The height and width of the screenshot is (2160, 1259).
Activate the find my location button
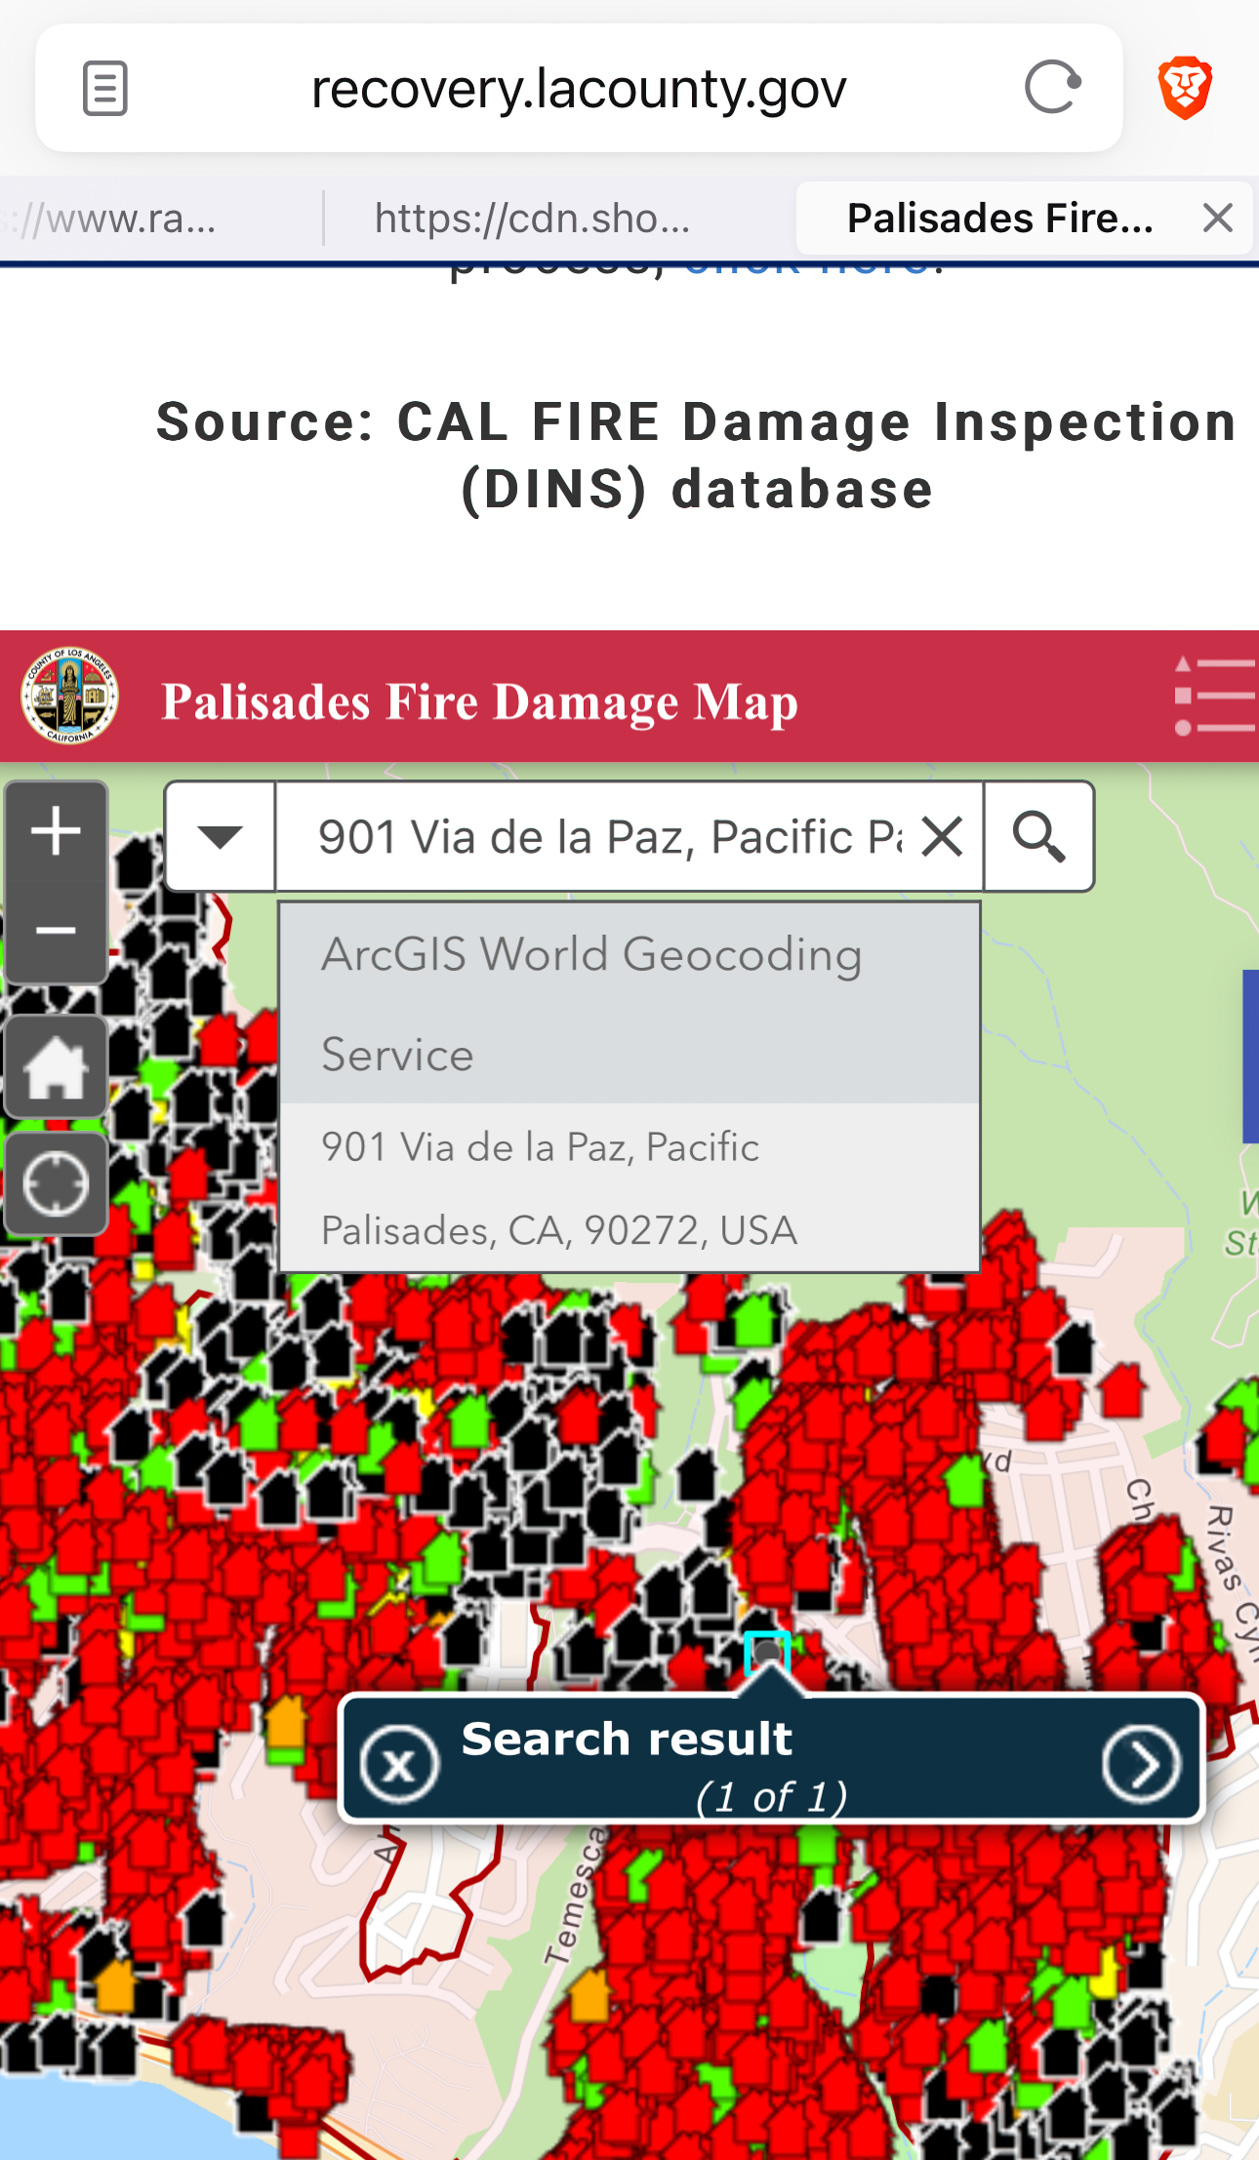point(56,1184)
